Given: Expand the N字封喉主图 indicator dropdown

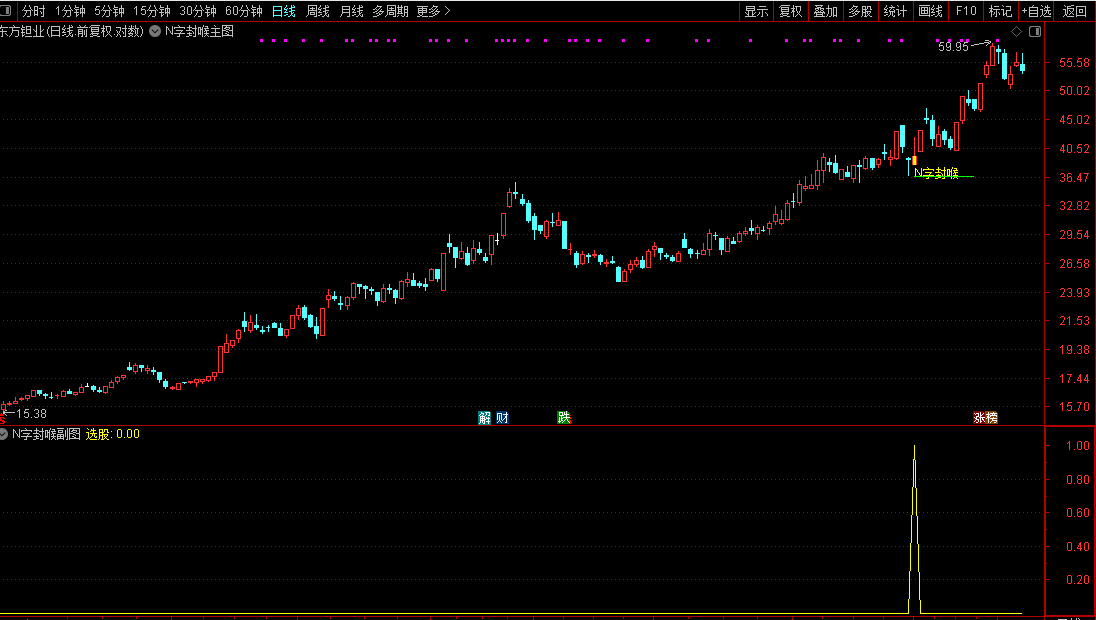Looking at the screenshot, I should (155, 31).
